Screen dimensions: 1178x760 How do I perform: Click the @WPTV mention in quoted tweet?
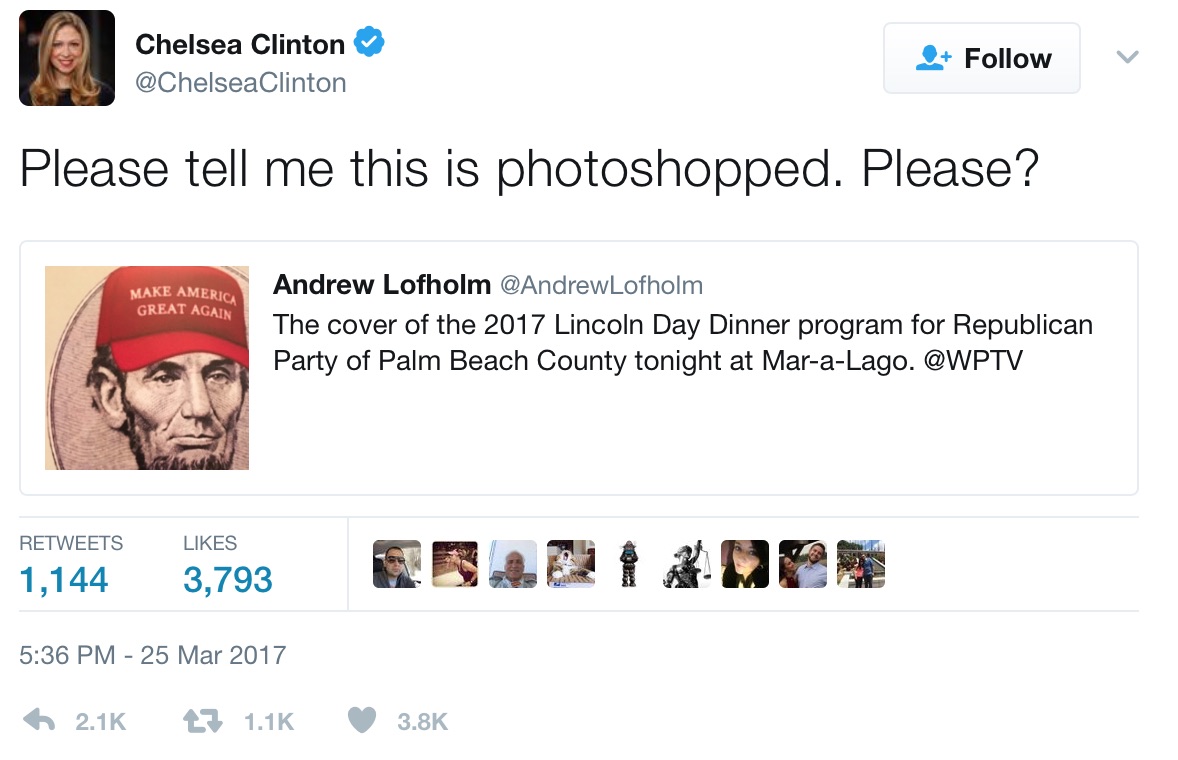coord(973,361)
